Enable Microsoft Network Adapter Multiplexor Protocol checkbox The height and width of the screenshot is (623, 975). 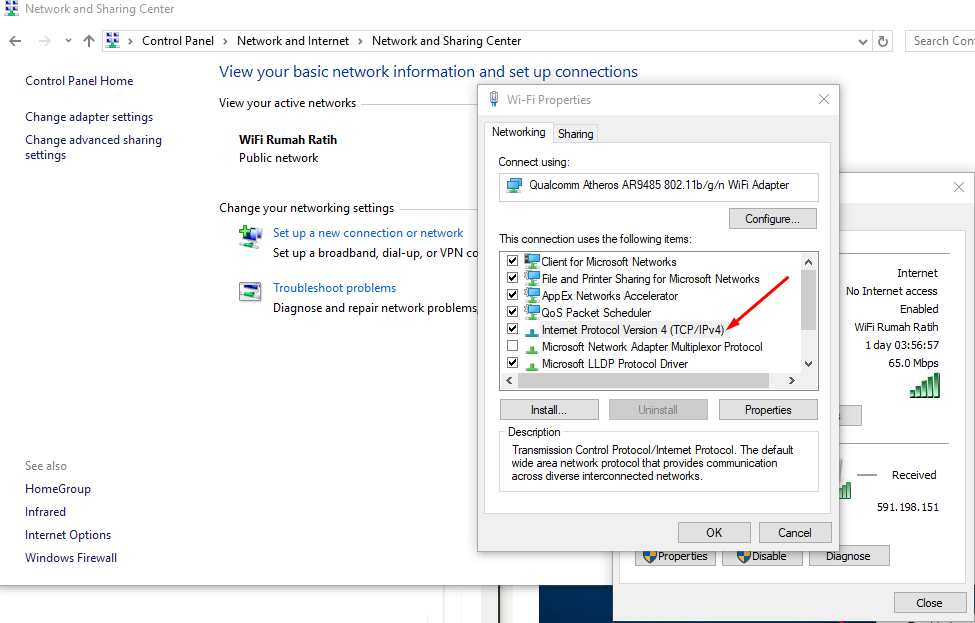512,346
